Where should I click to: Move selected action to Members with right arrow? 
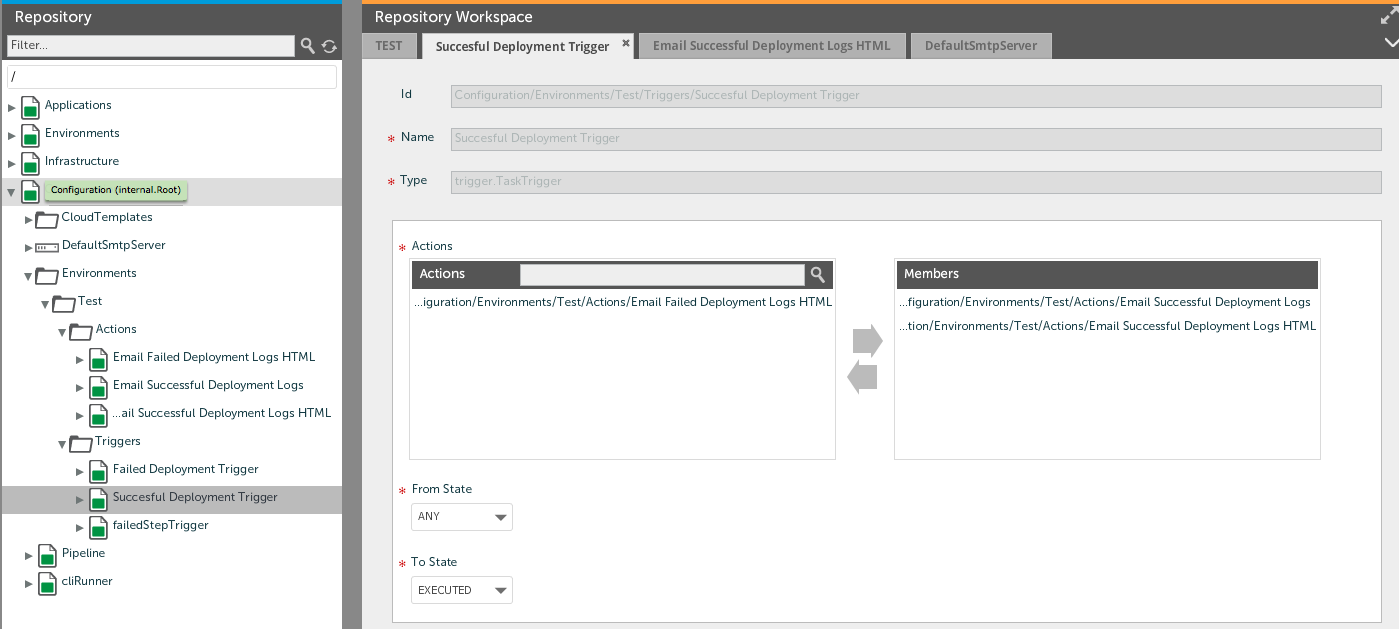click(x=867, y=341)
